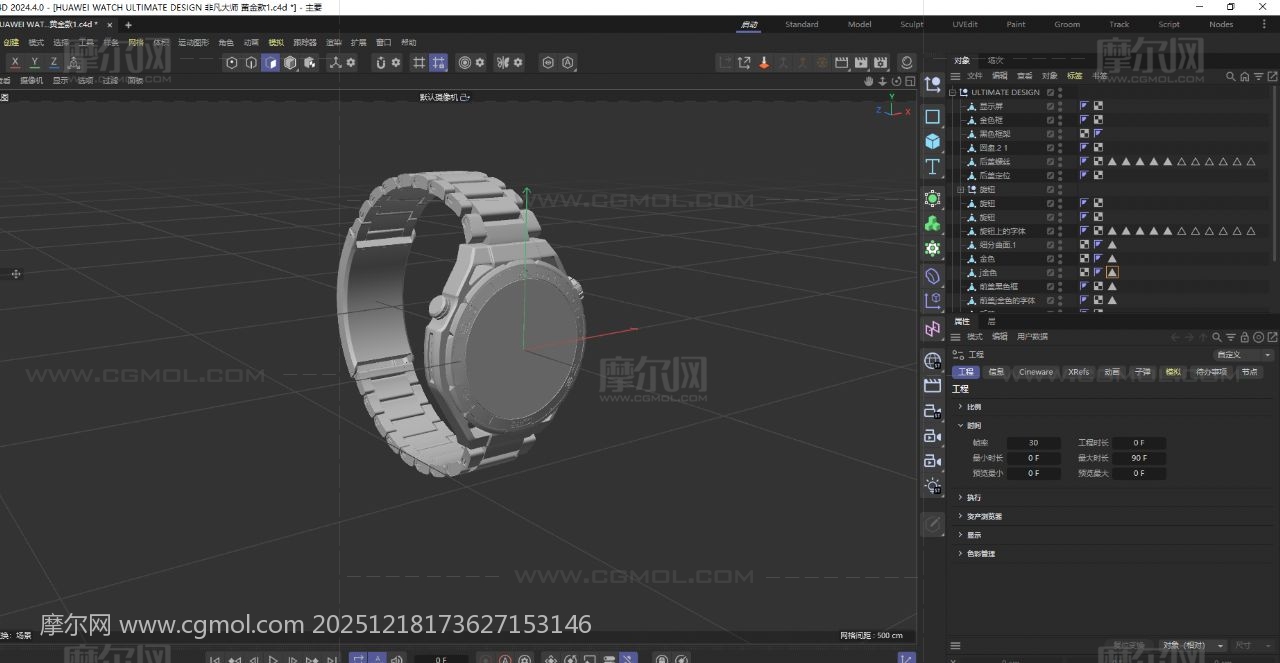Toggle visibility dots for 金色框 object
1280x663 pixels.
(x=1060, y=120)
